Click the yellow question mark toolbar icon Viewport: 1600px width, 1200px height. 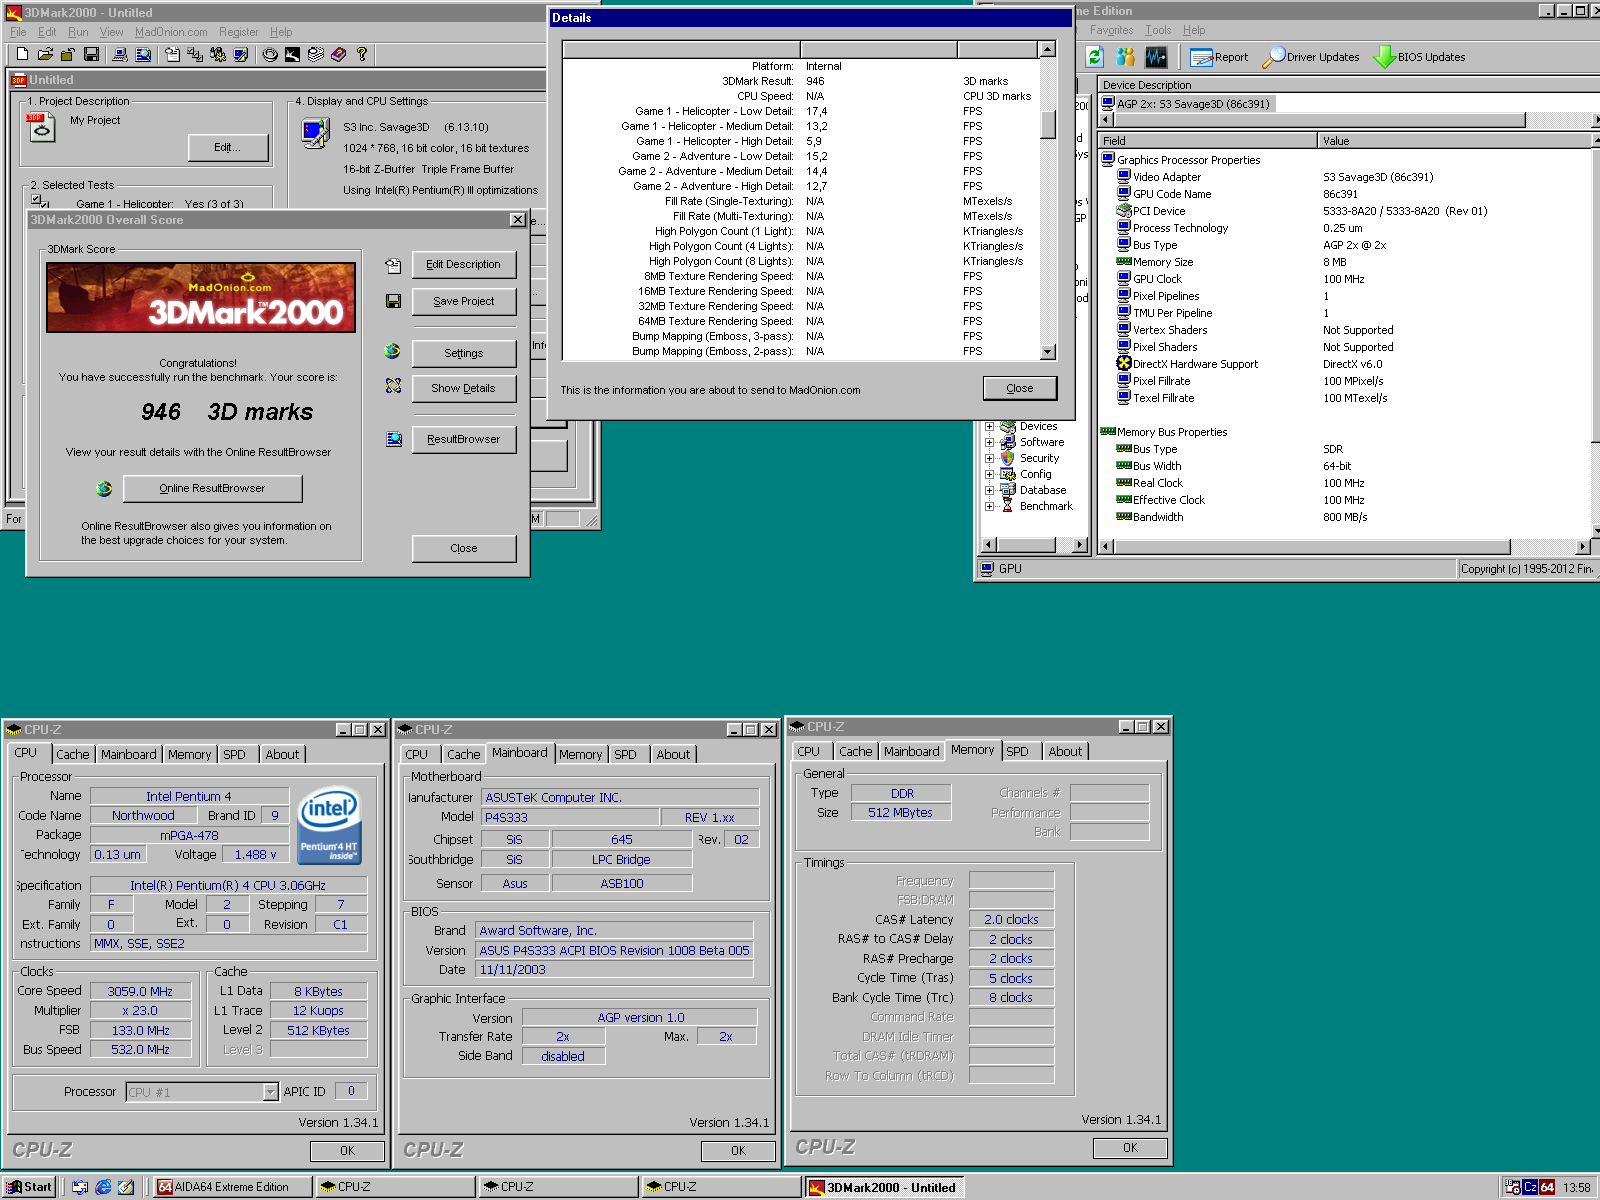coord(362,54)
